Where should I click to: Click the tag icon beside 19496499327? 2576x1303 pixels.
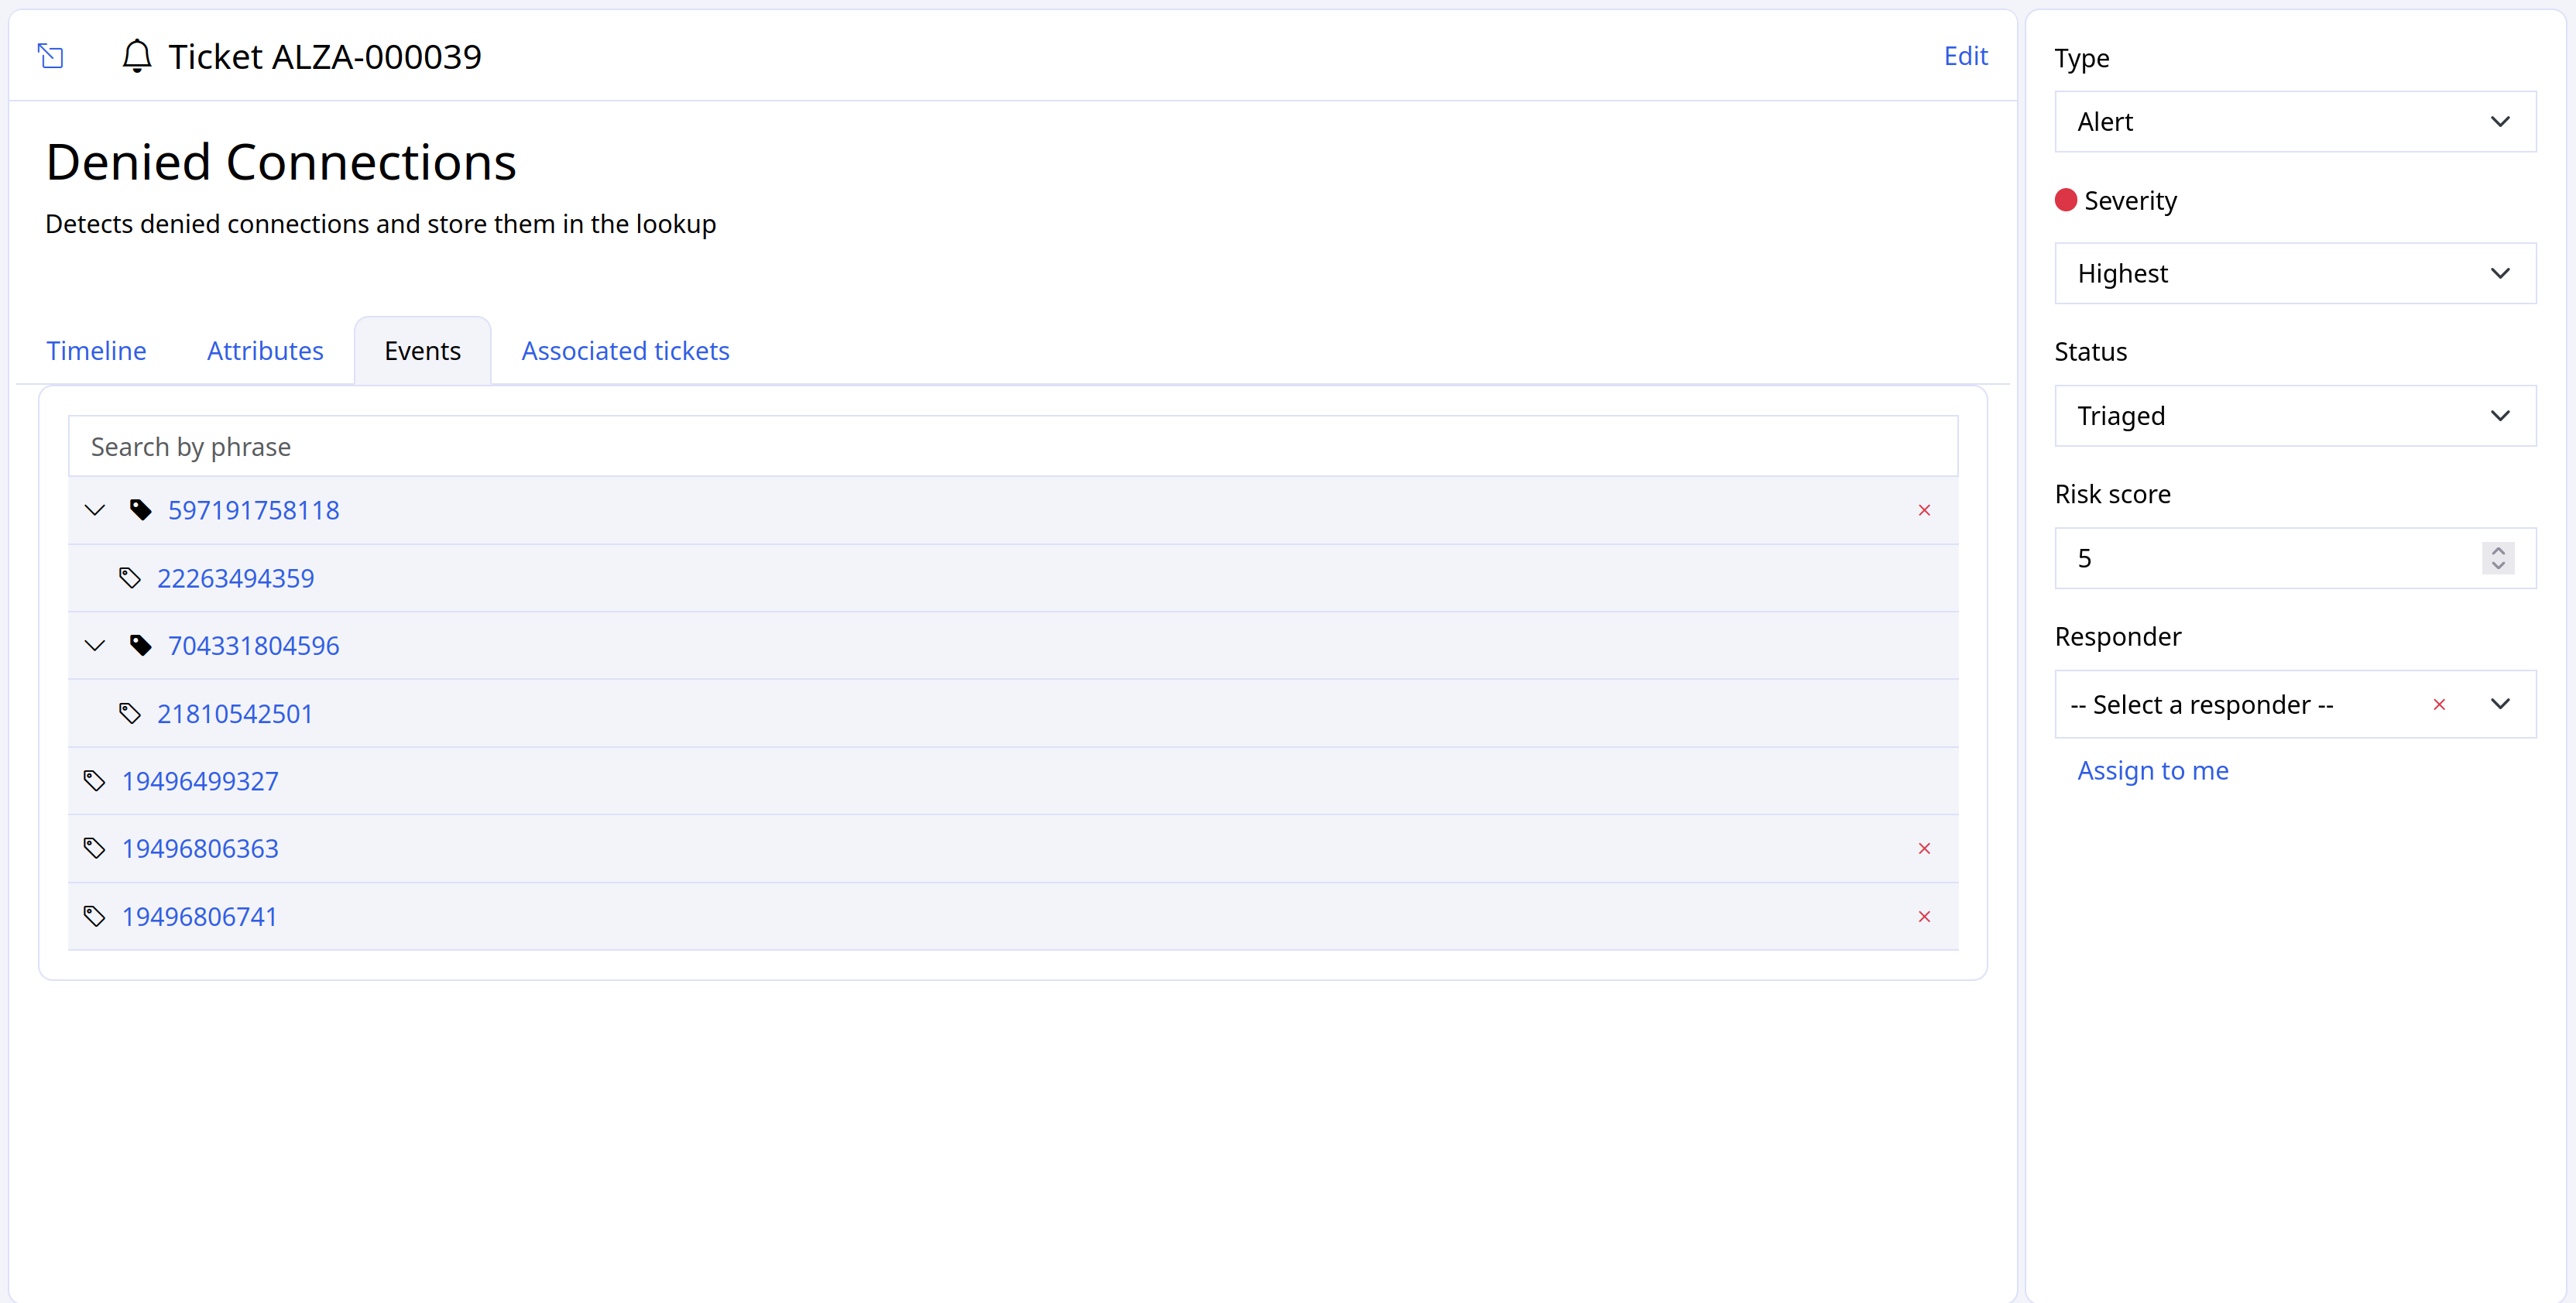(95, 781)
